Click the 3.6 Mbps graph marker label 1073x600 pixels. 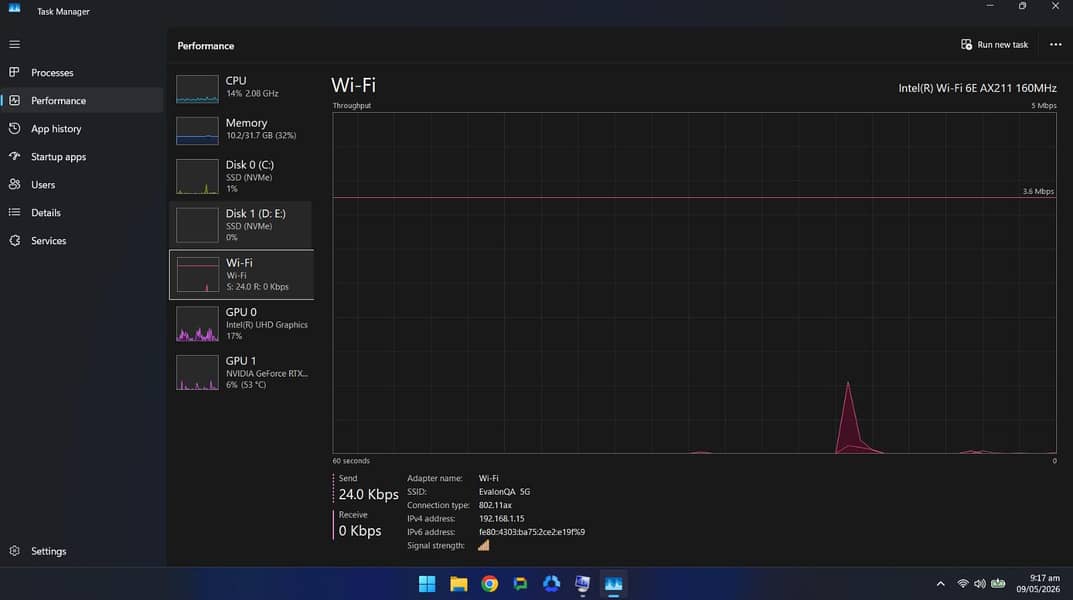[x=1038, y=191]
